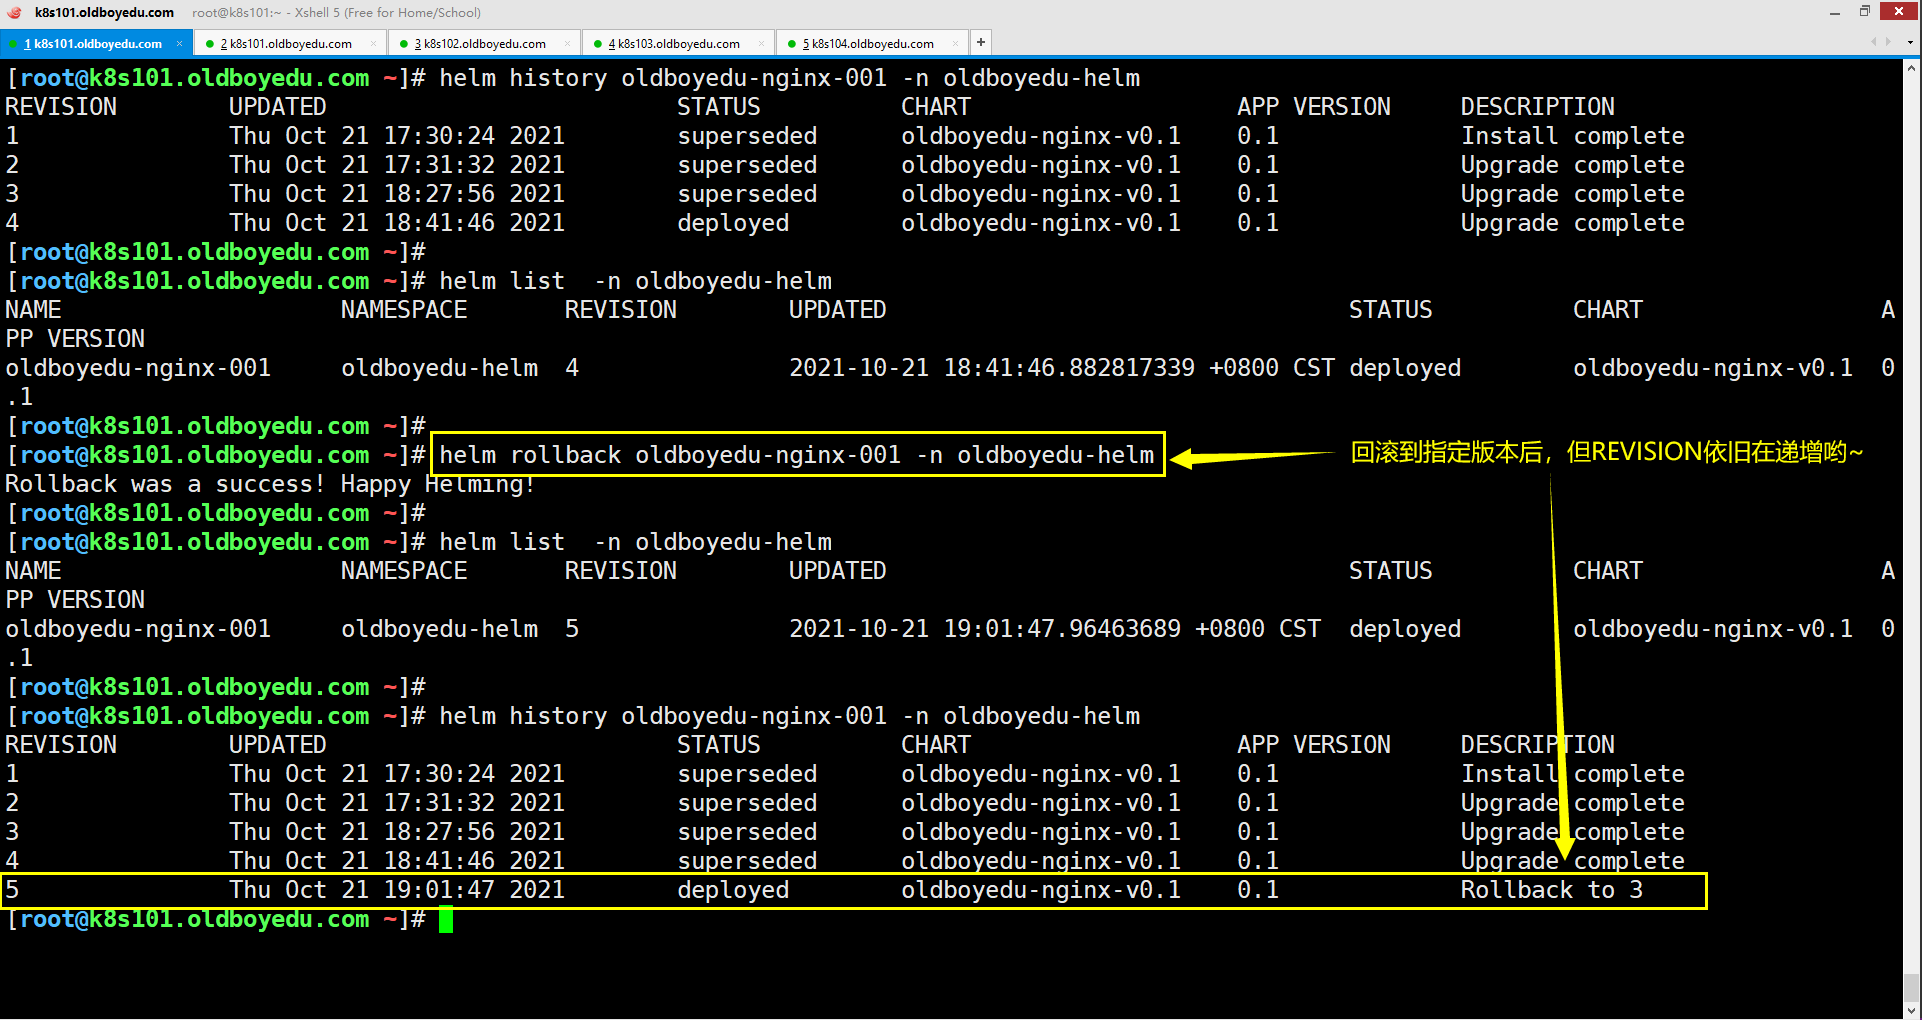Switch to the 2 k8s101.oldboyedu.com tab
This screenshot has height=1020, width=1922.
coord(285,43)
